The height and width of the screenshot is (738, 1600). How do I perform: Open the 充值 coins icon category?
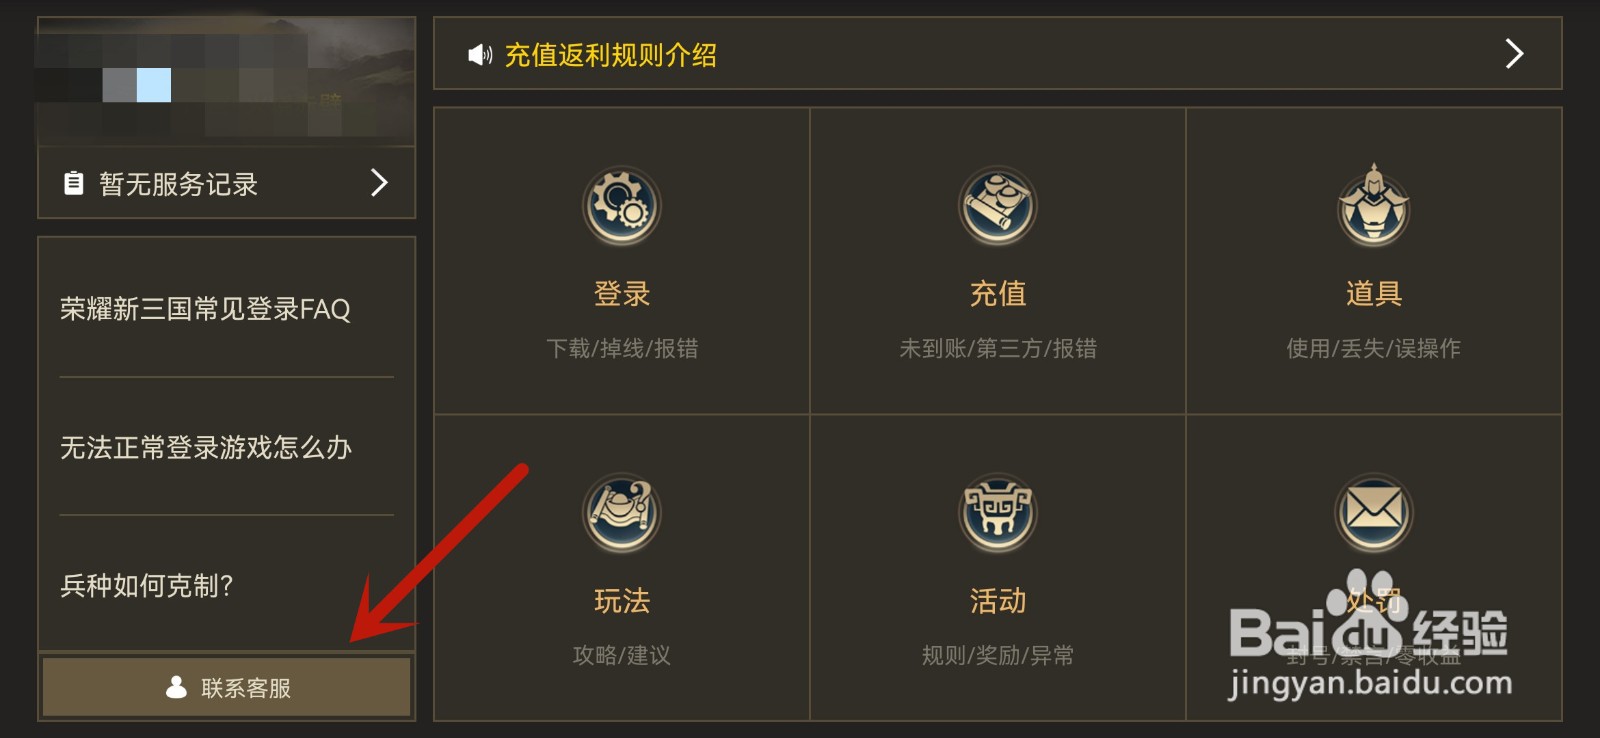[x=998, y=207]
